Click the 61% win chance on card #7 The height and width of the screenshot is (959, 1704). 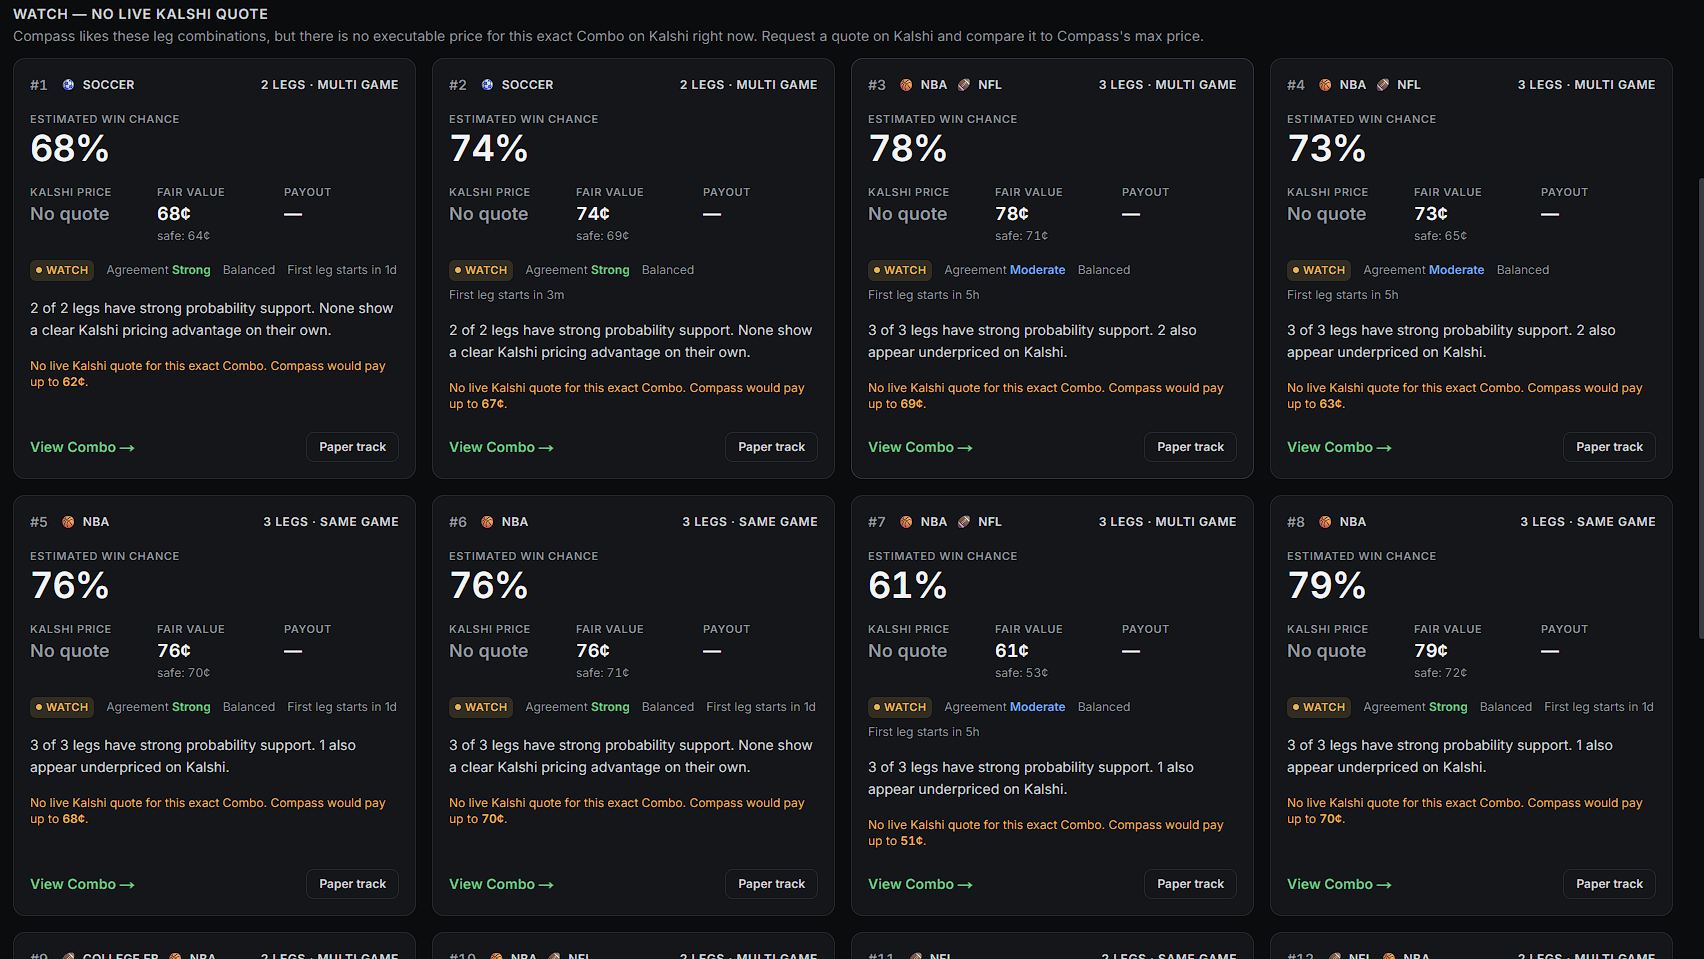click(x=908, y=586)
